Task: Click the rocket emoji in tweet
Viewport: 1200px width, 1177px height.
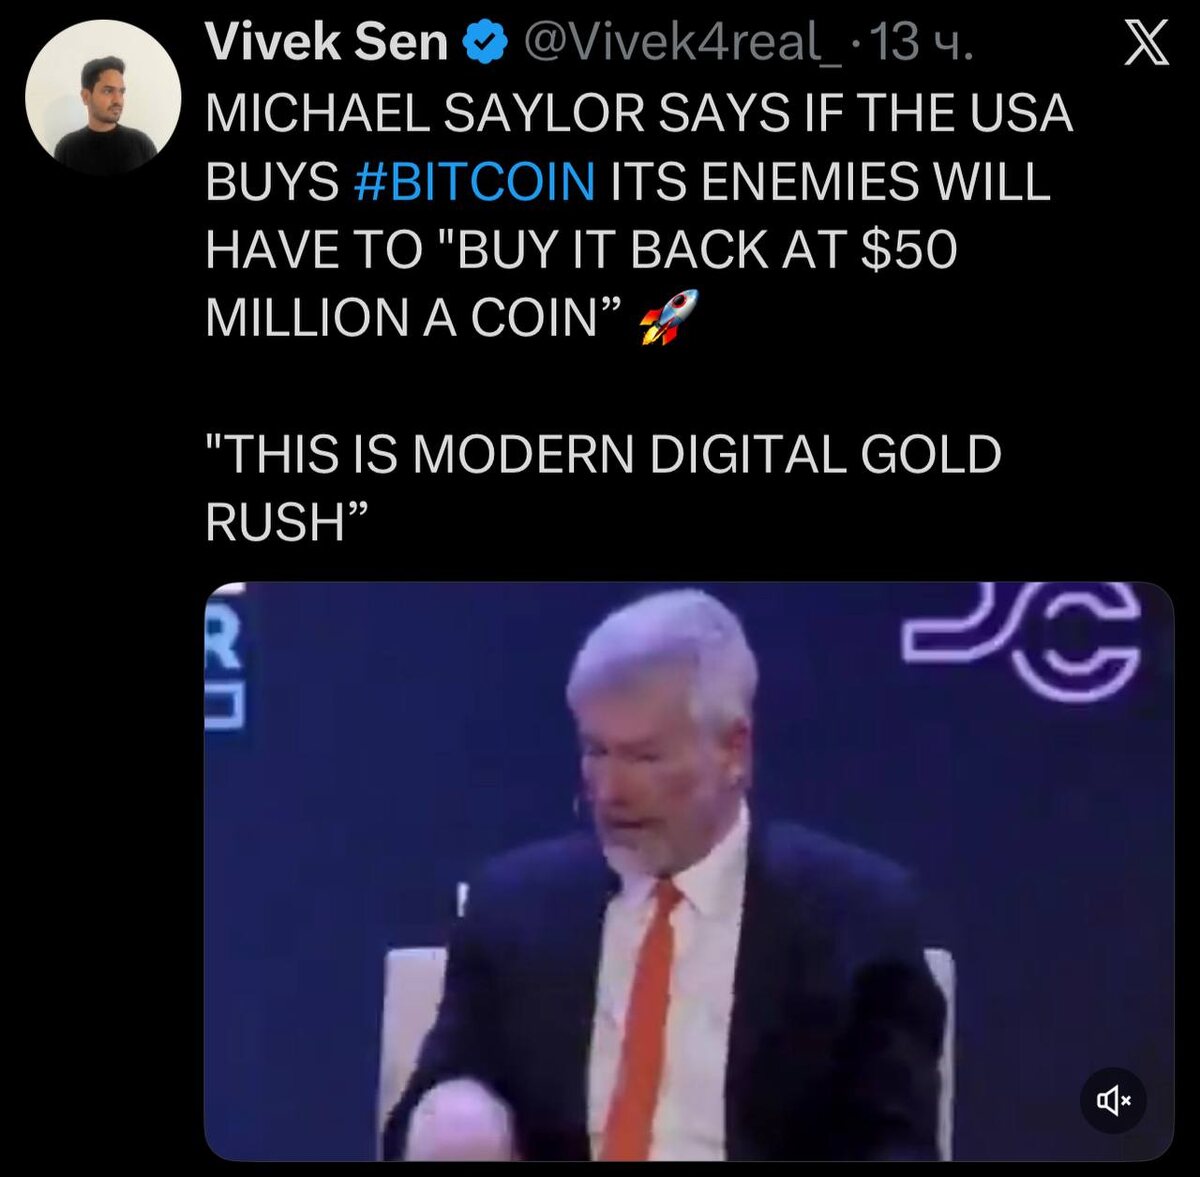Action: (668, 317)
